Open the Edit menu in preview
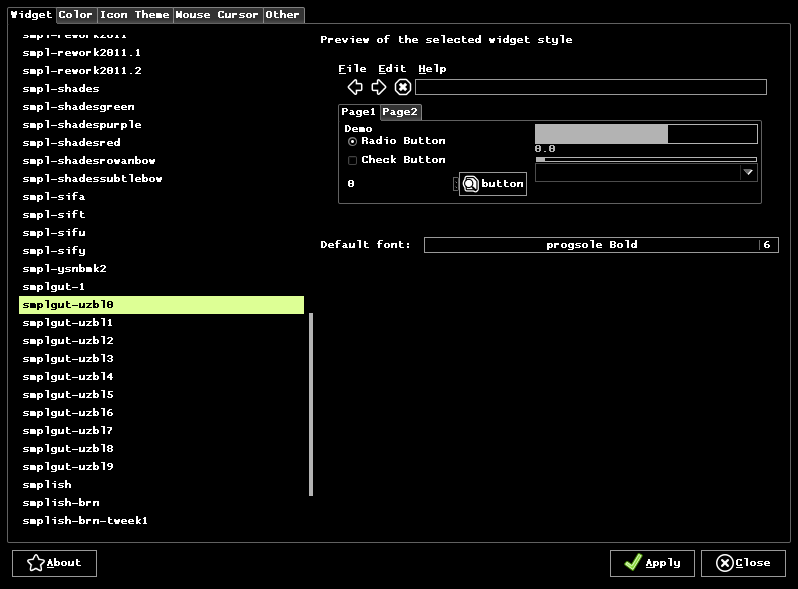Viewport: 798px width, 589px height. (392, 69)
